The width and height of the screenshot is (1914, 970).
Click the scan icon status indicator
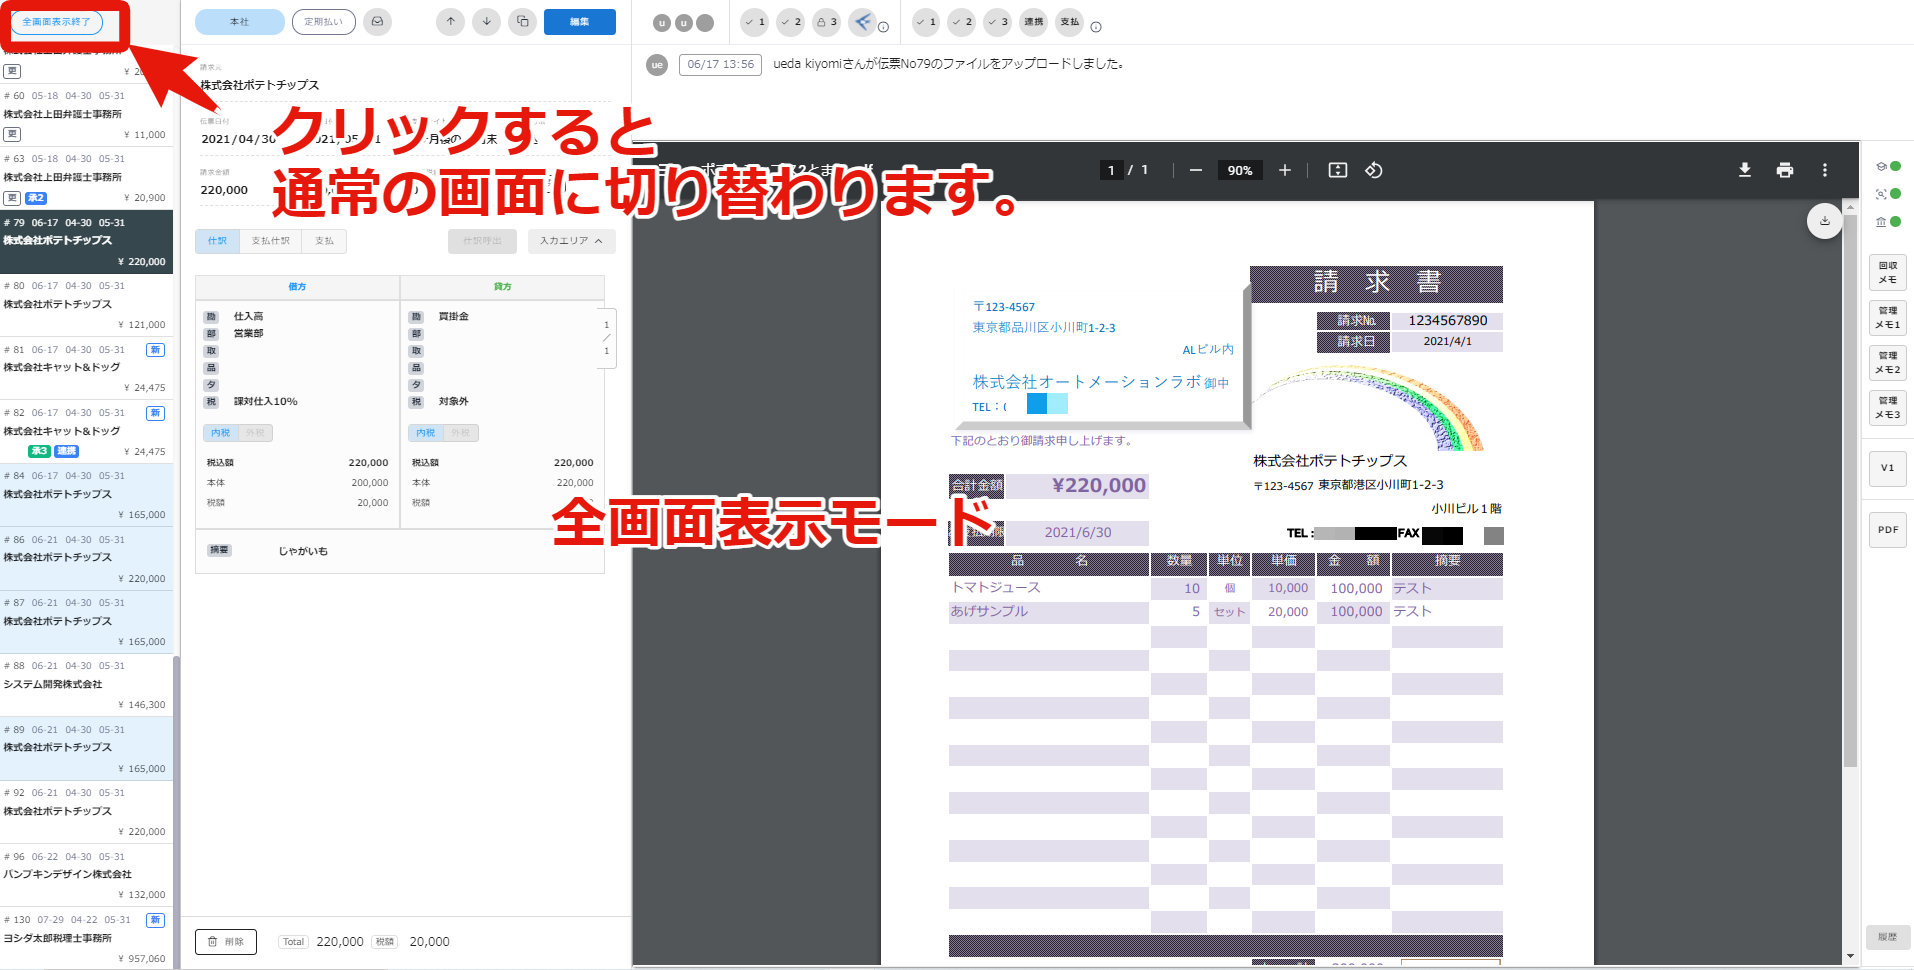pos(1888,194)
